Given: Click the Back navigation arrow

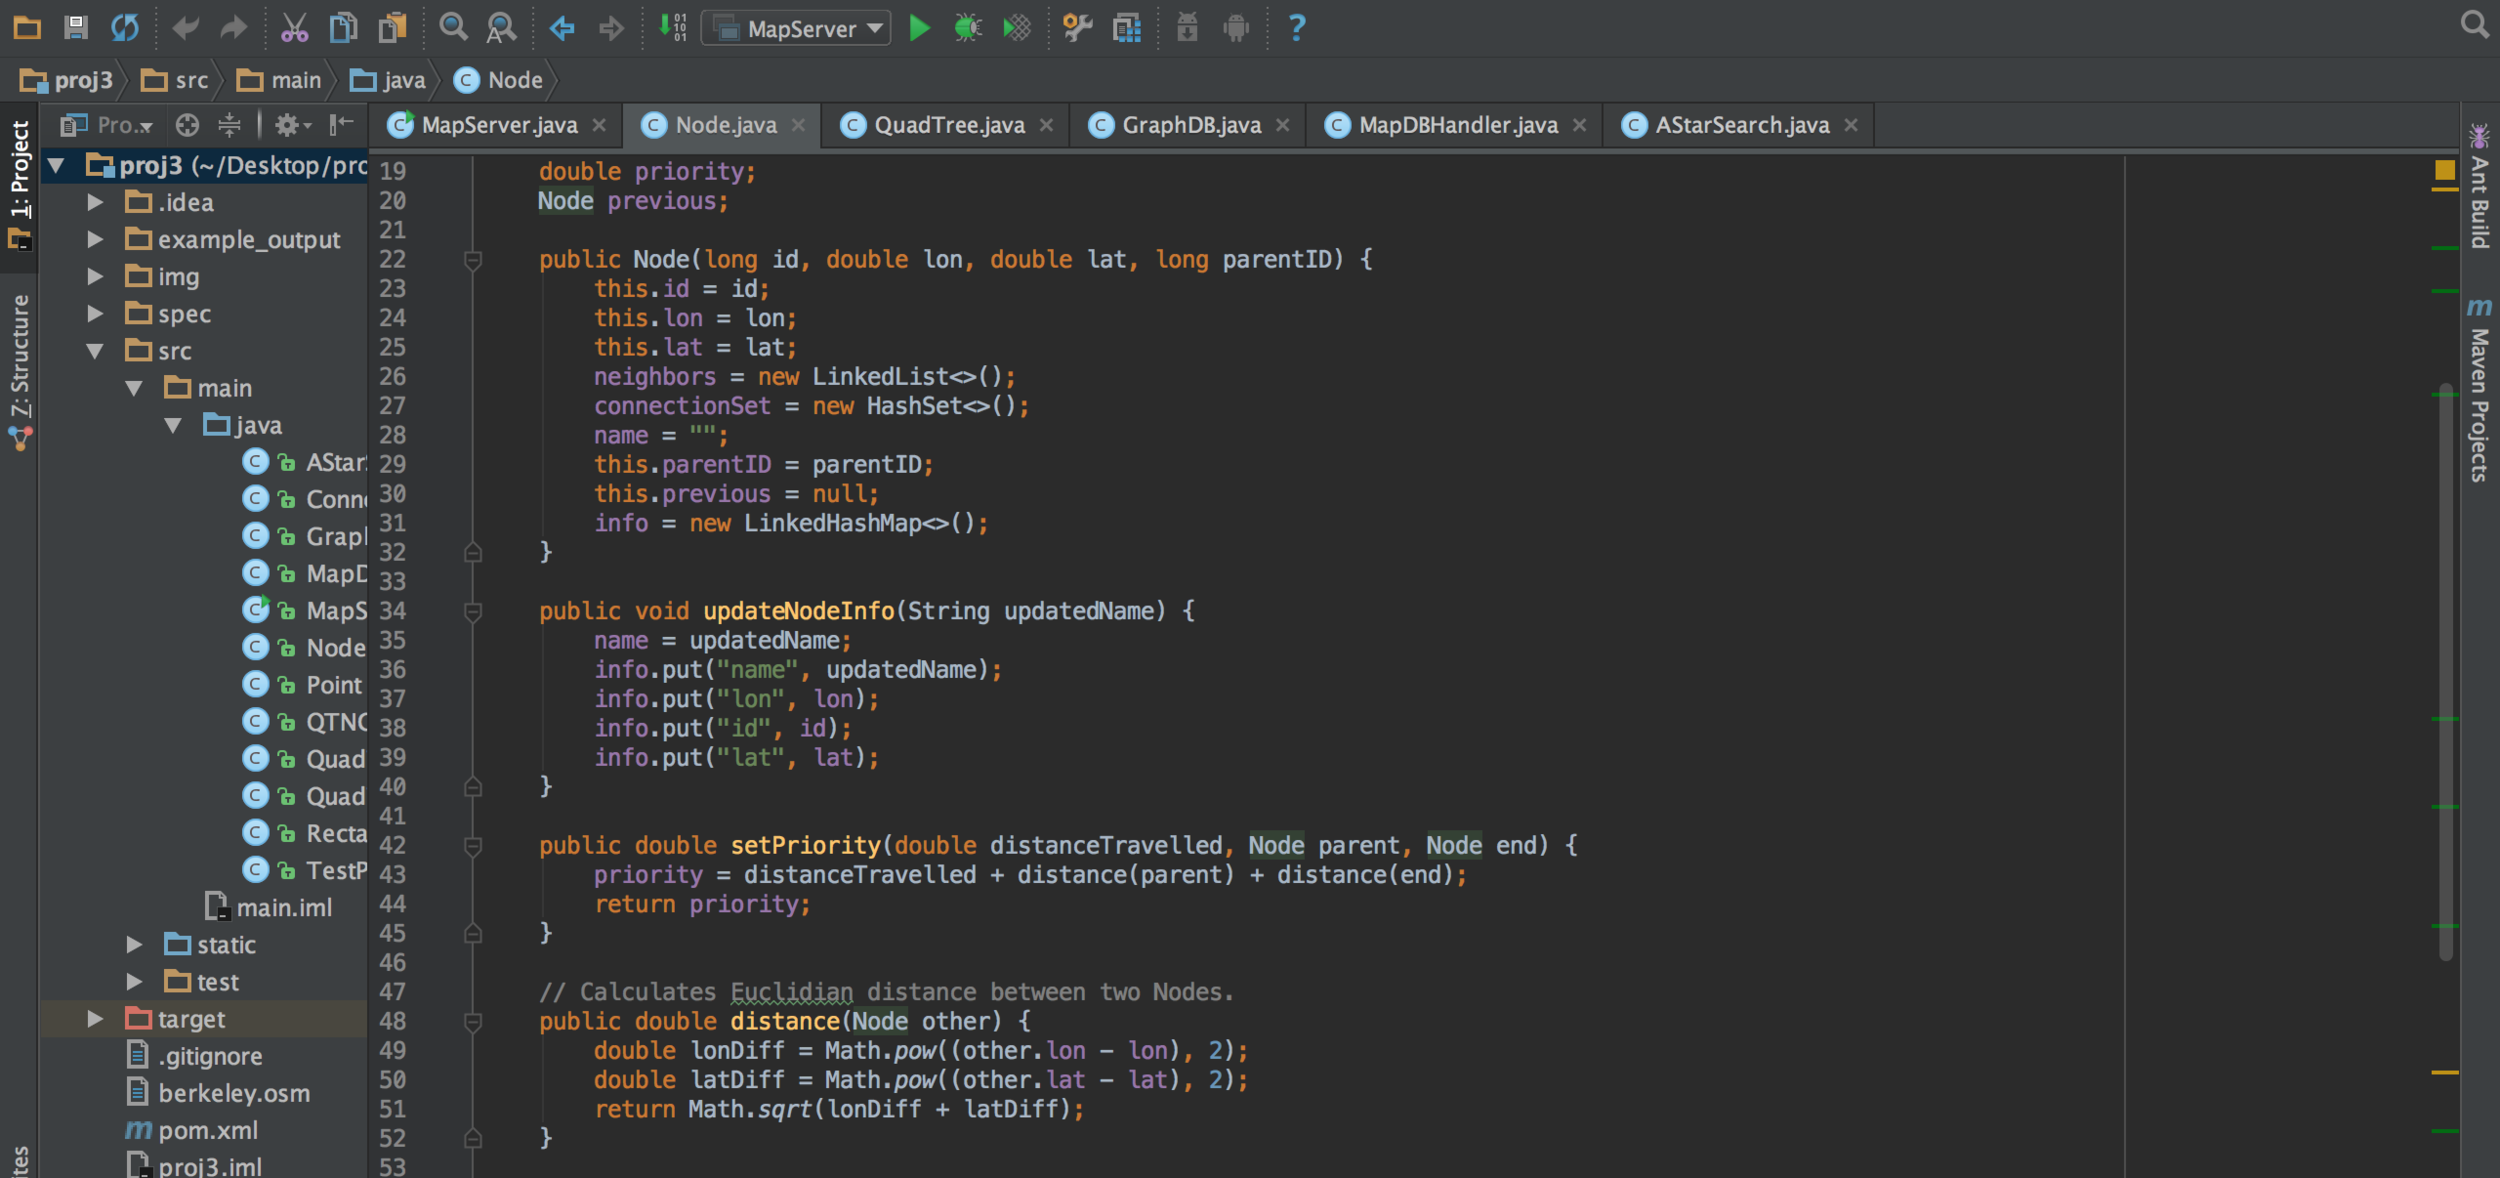Looking at the screenshot, I should point(562,28).
